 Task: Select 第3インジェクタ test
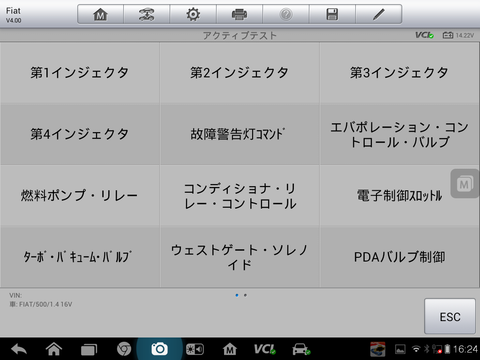[x=399, y=73]
